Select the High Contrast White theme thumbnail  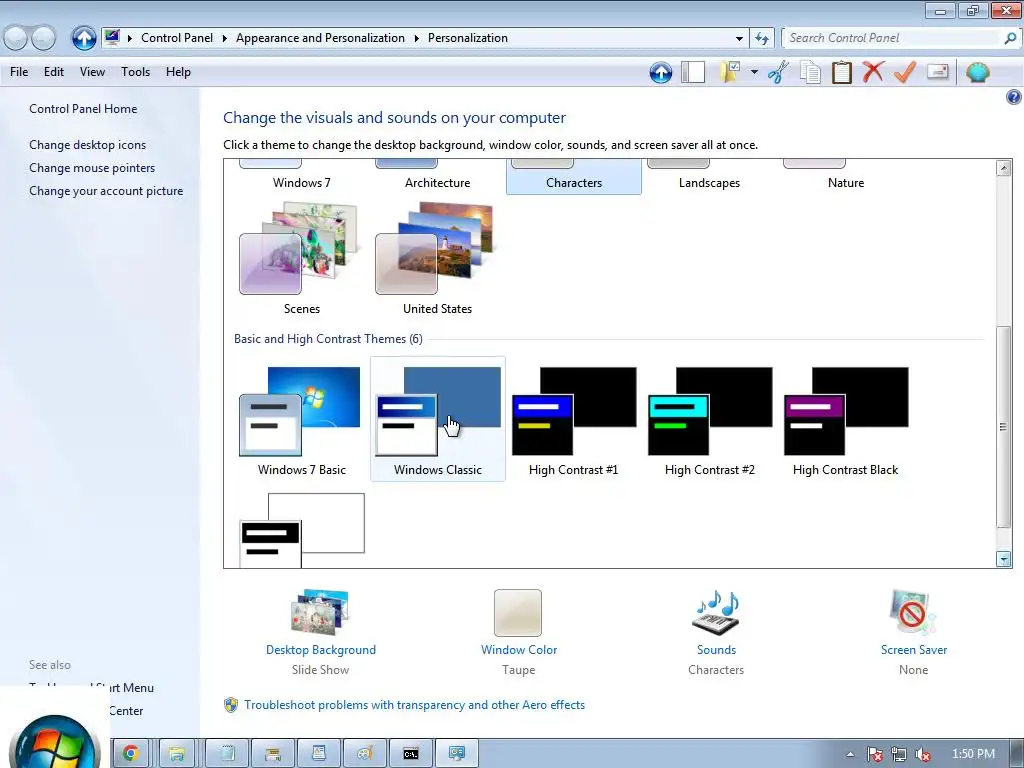[302, 530]
